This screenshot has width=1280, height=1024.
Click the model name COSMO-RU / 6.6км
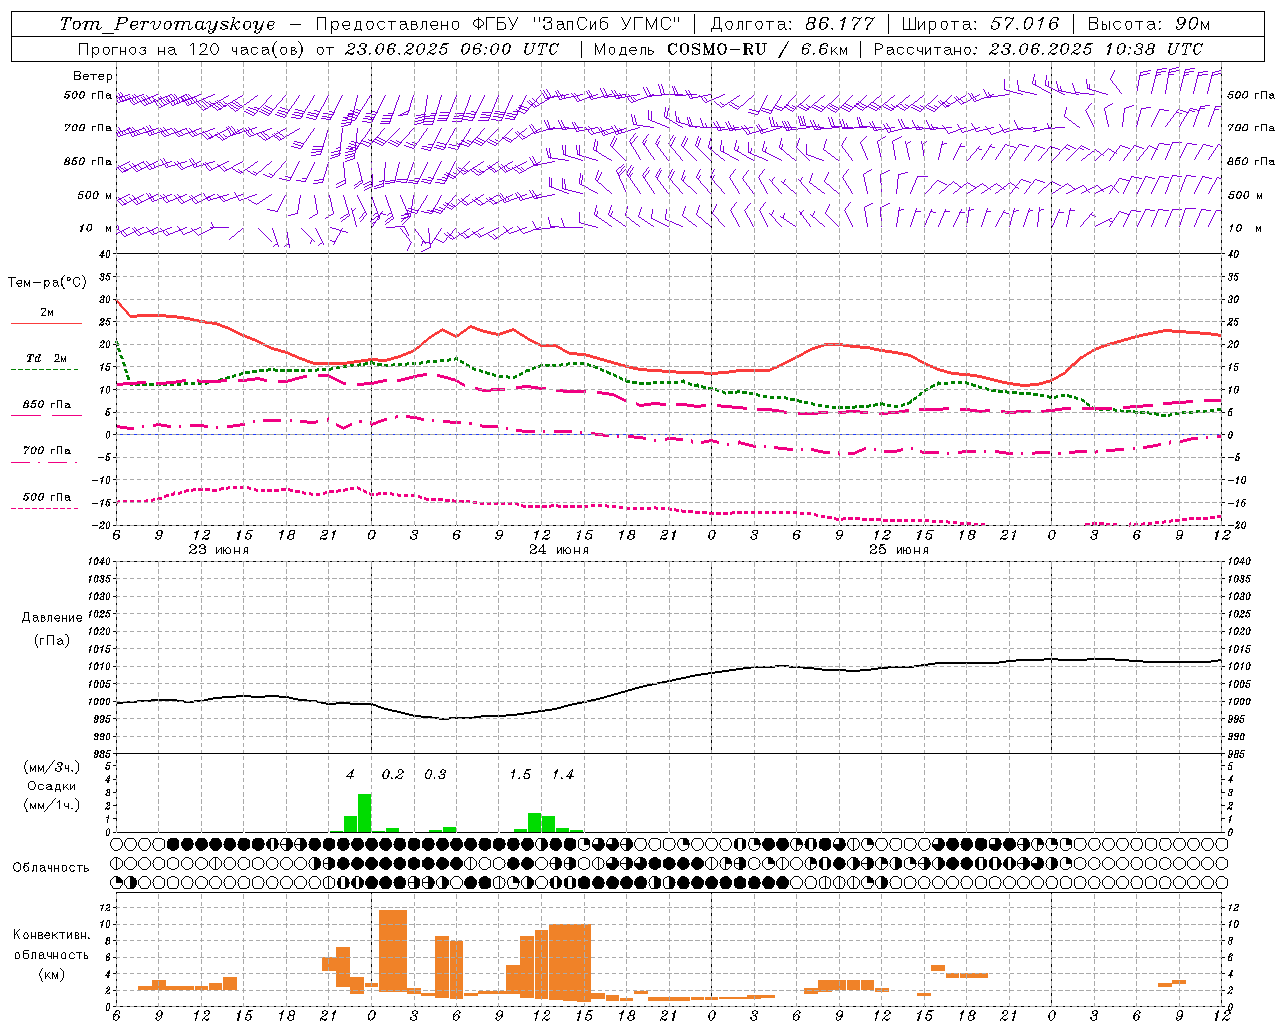(757, 49)
